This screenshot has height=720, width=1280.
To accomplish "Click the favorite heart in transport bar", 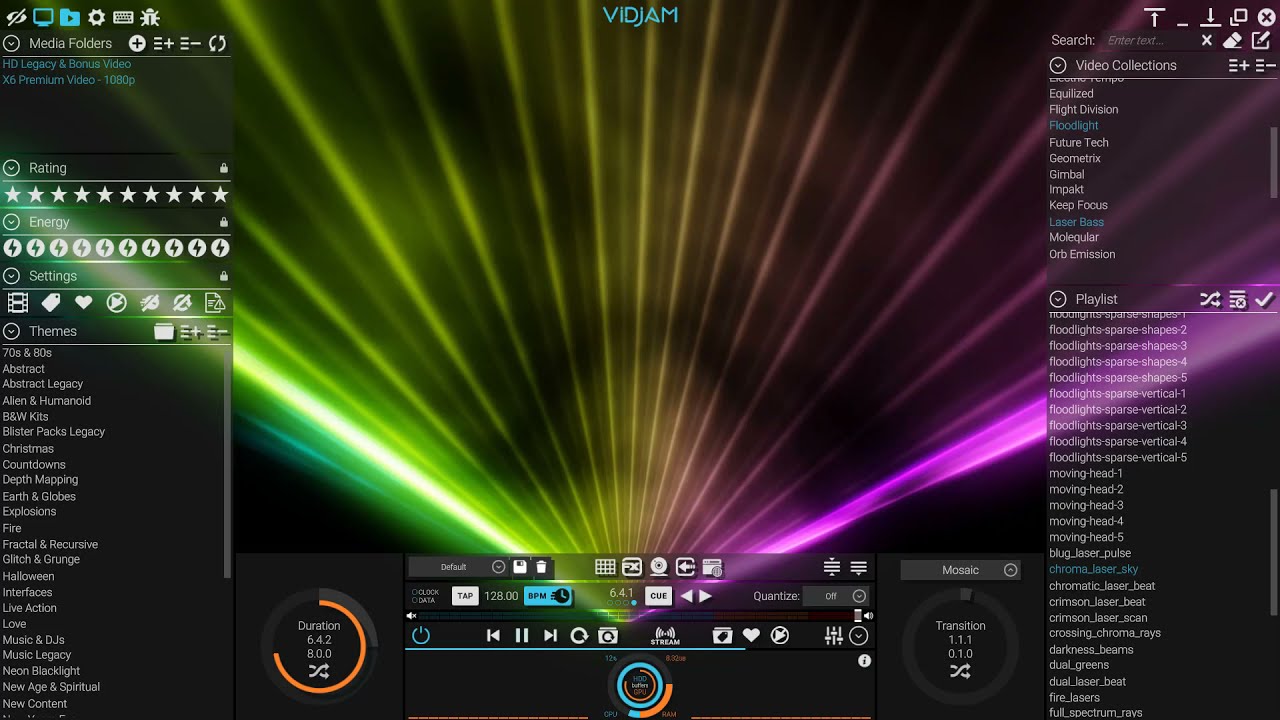I will [751, 635].
